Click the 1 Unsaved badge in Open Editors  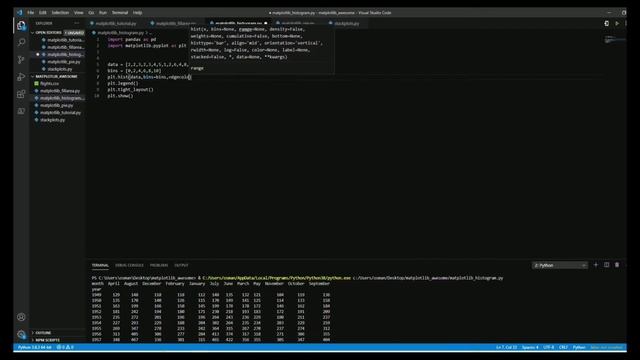pyautogui.click(x=74, y=33)
